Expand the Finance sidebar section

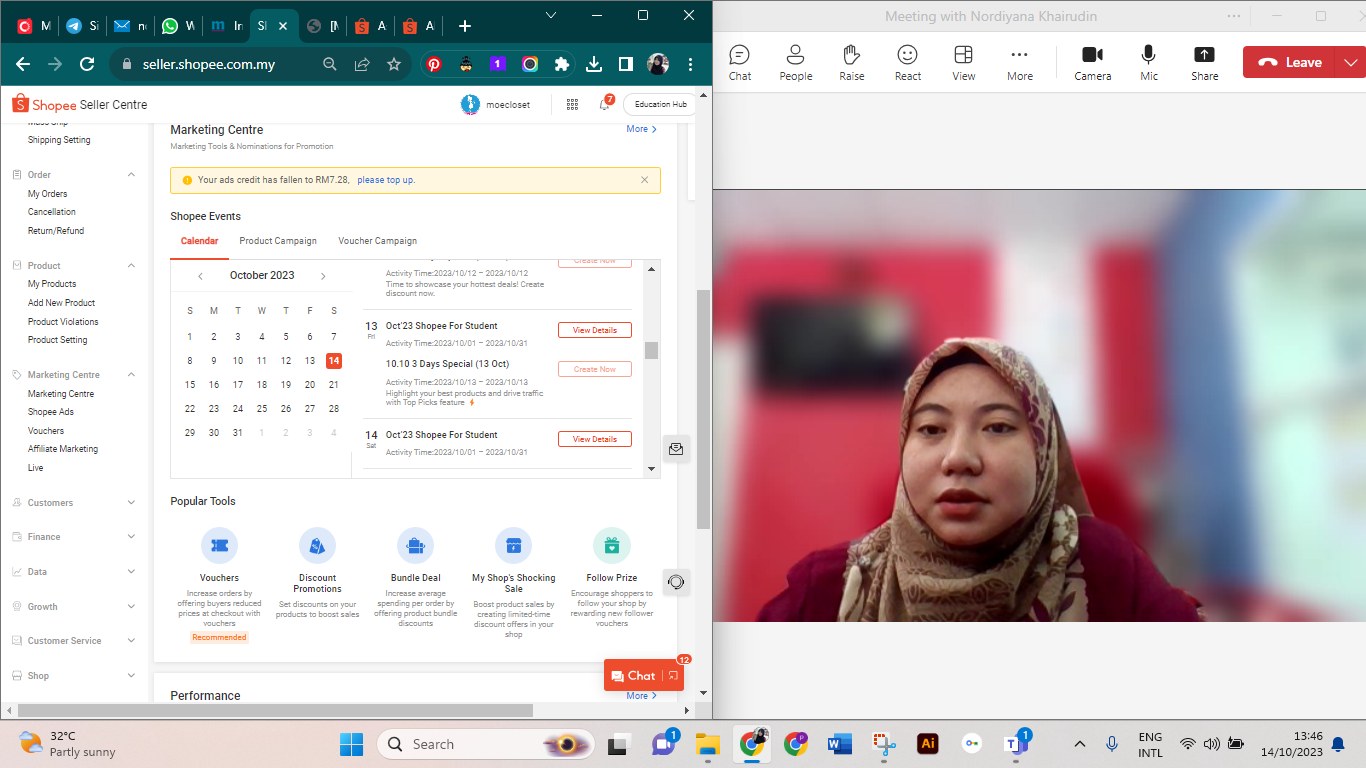(x=131, y=537)
